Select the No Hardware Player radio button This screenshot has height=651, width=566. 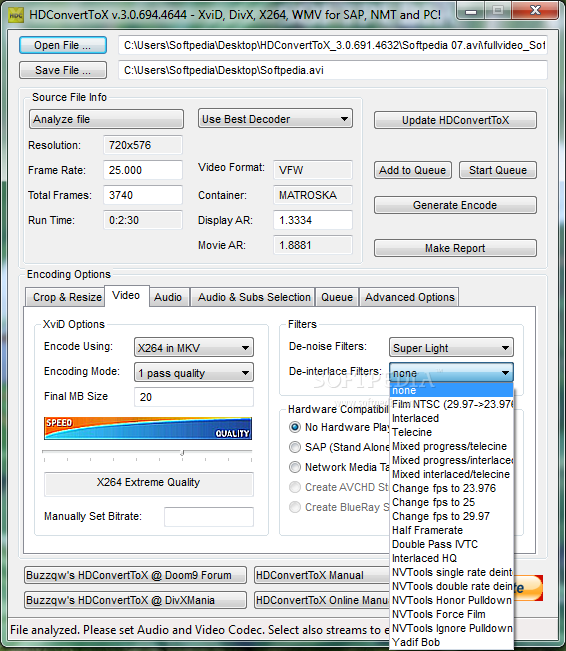[295, 427]
